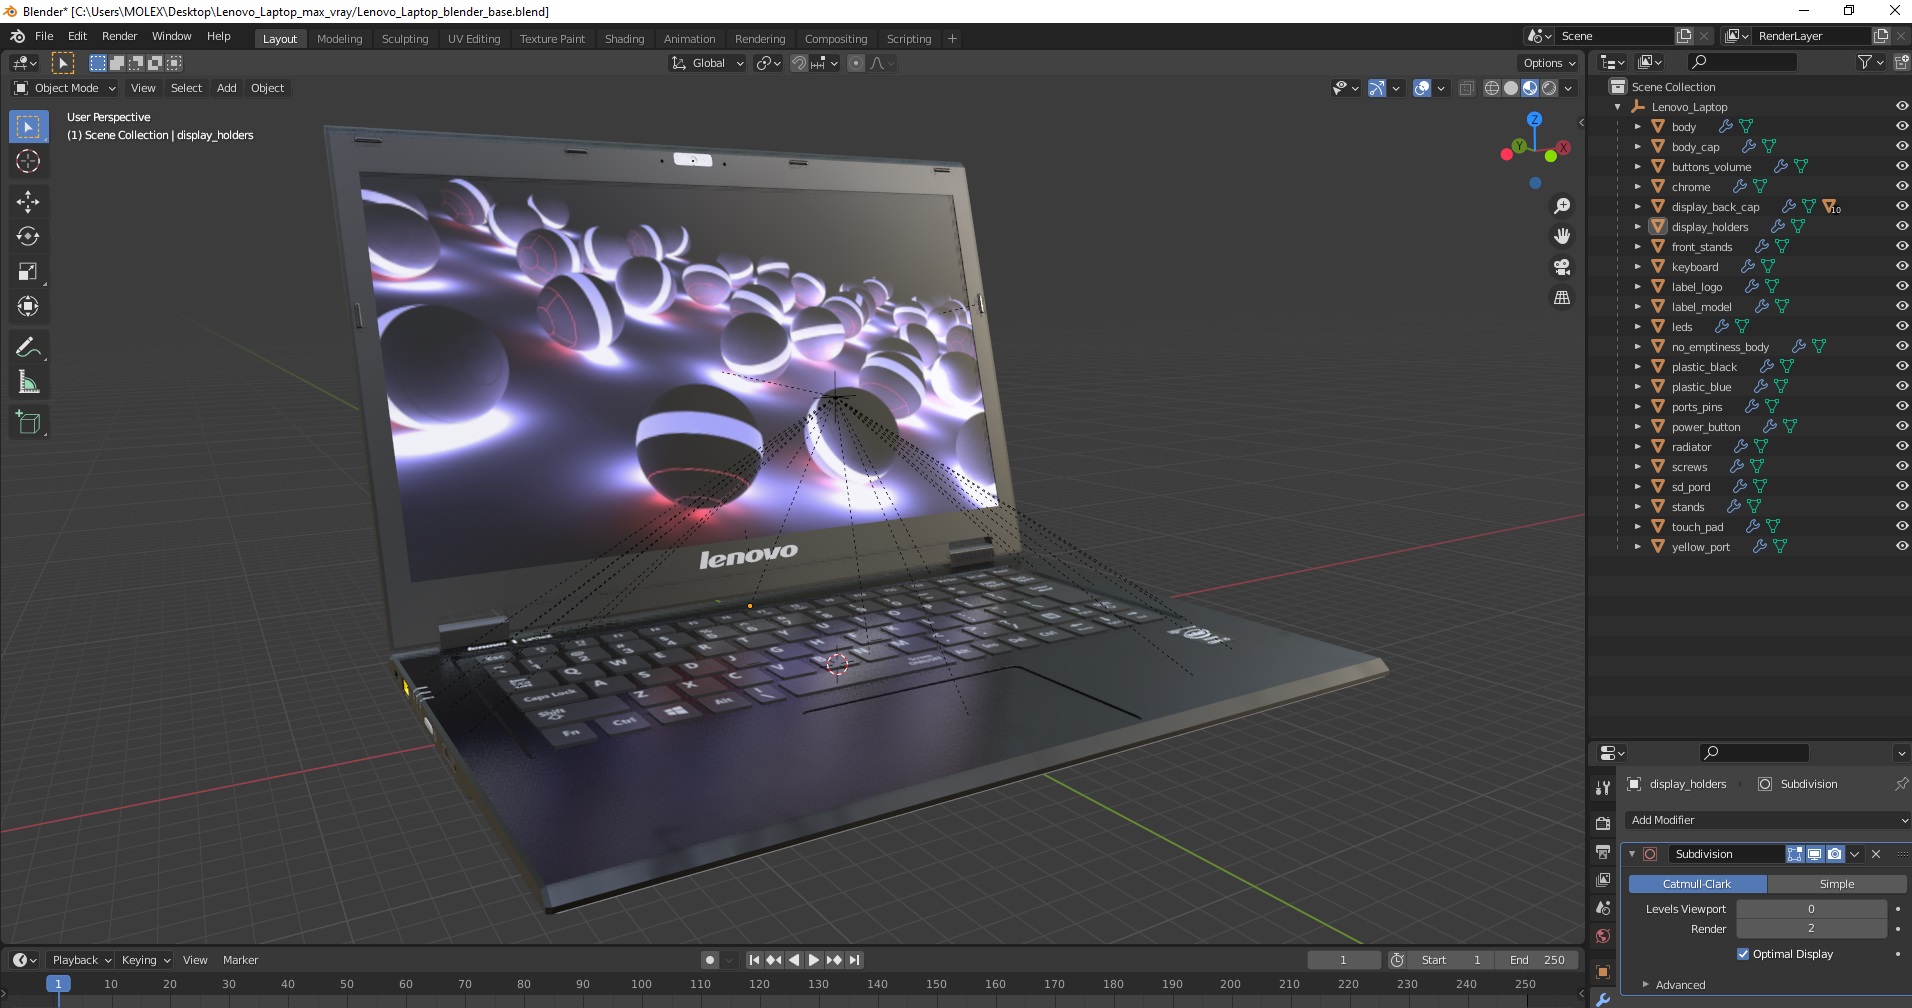This screenshot has width=1912, height=1008.
Task: Open the Keying dropdown
Action: pyautogui.click(x=145, y=960)
